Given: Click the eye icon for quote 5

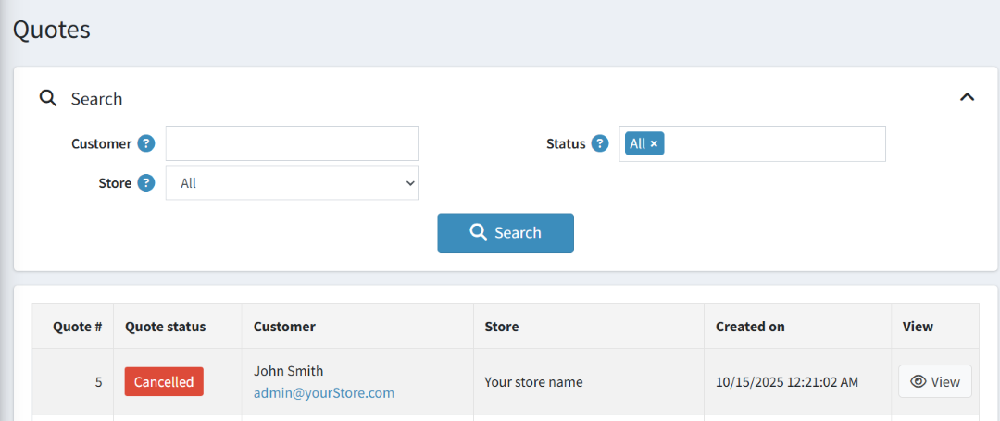Looking at the screenshot, I should 917,382.
